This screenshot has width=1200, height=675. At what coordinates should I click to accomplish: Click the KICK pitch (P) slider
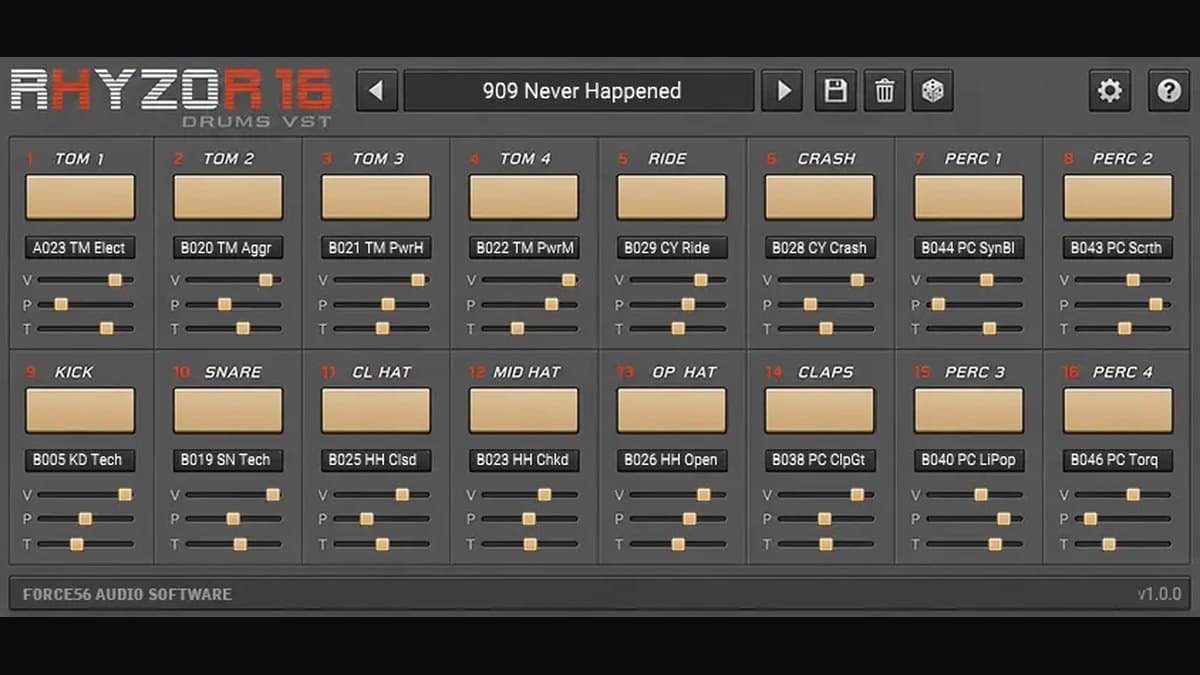pyautogui.click(x=85, y=519)
